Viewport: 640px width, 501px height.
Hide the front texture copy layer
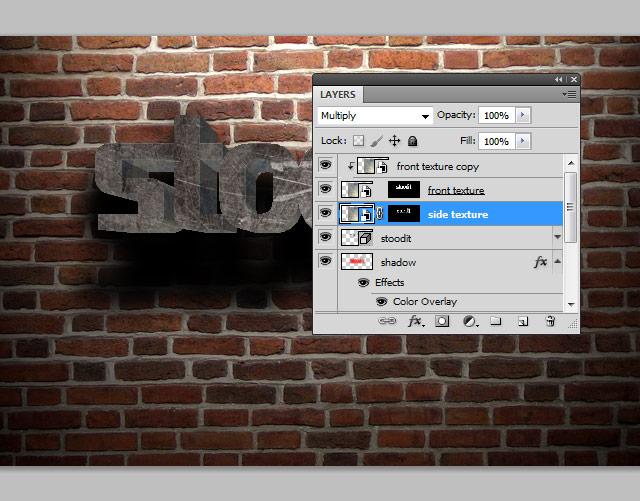[x=325, y=165]
